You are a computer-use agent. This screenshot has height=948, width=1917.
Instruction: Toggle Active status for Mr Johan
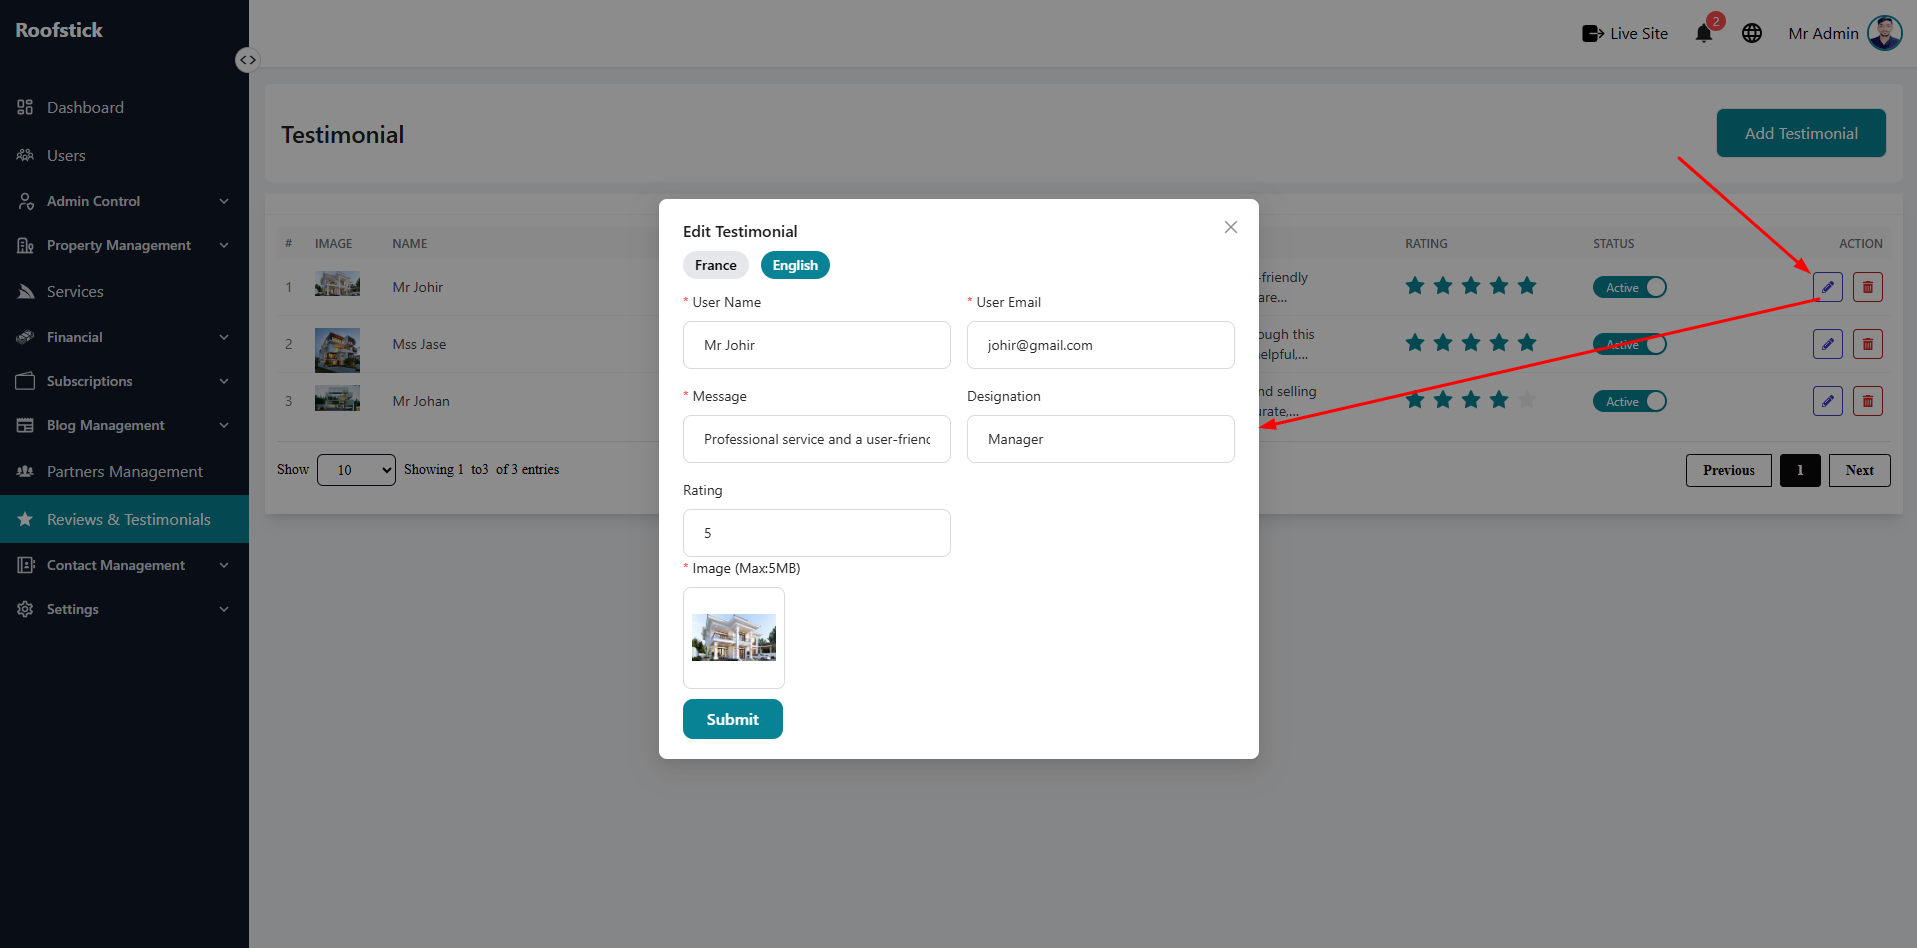(1630, 401)
